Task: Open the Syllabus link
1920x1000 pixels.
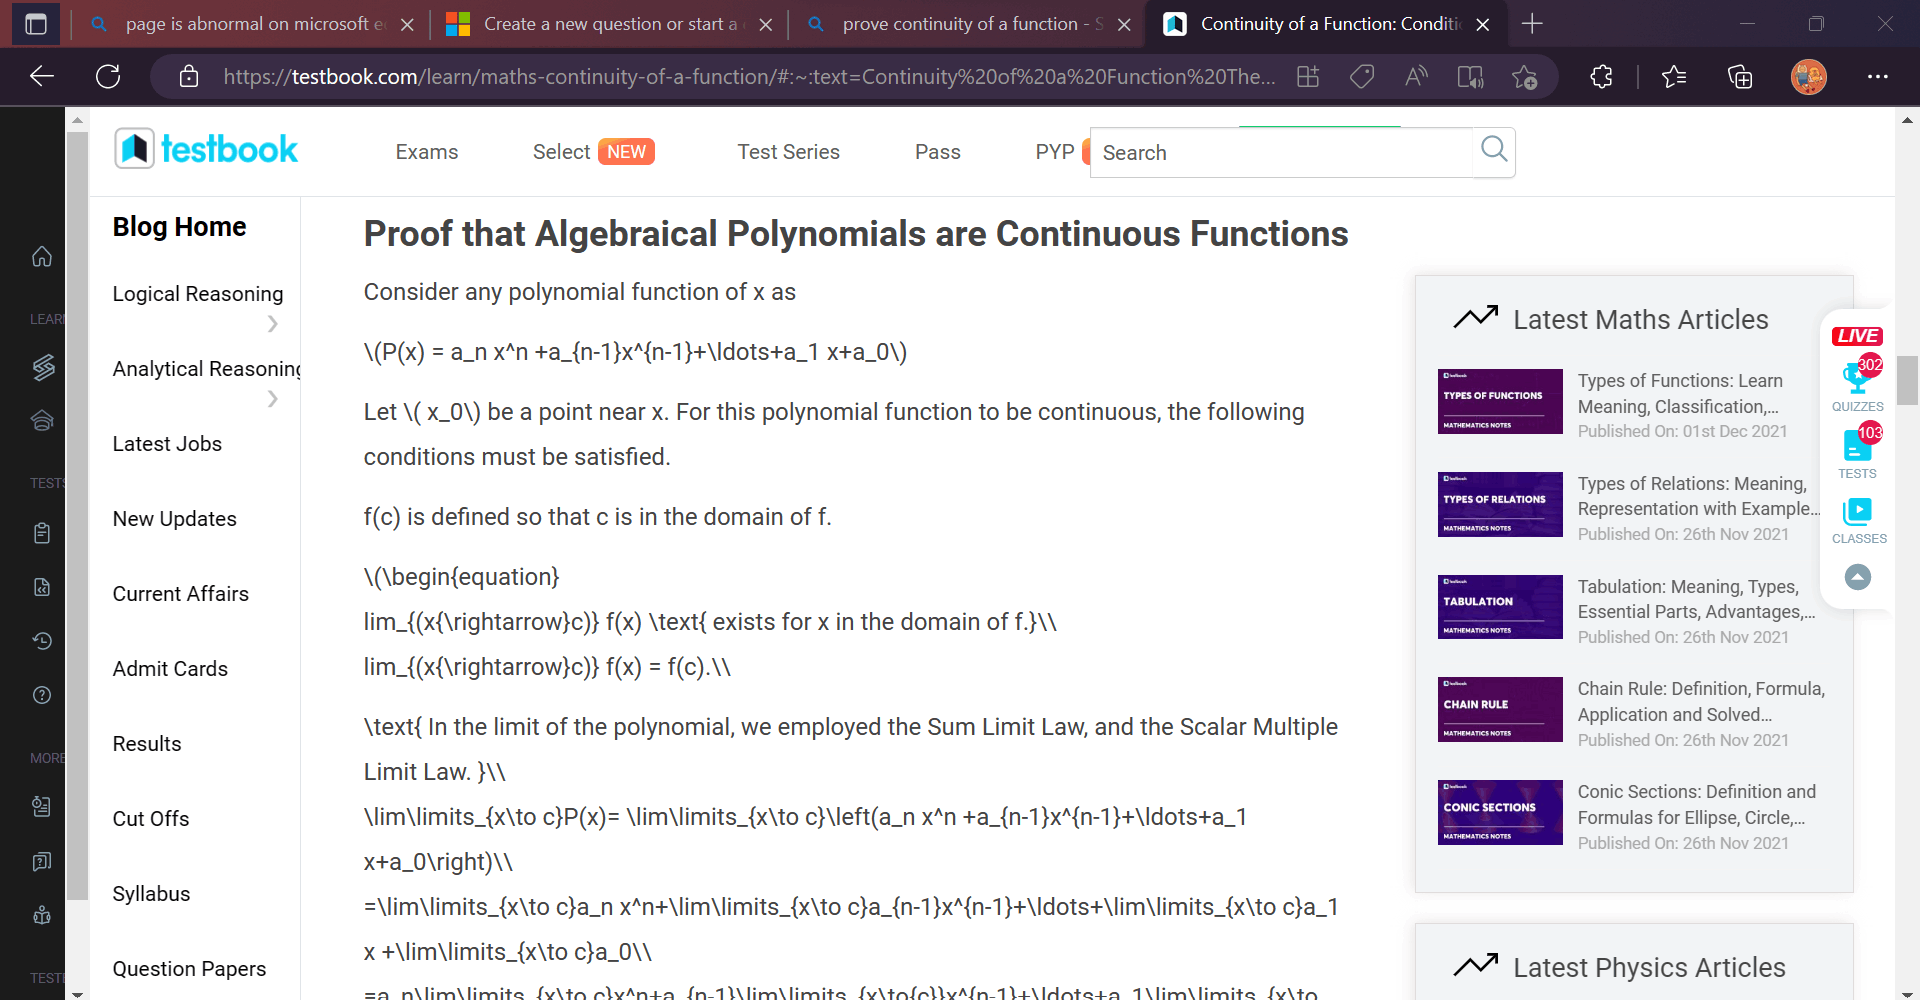Action: click(151, 894)
